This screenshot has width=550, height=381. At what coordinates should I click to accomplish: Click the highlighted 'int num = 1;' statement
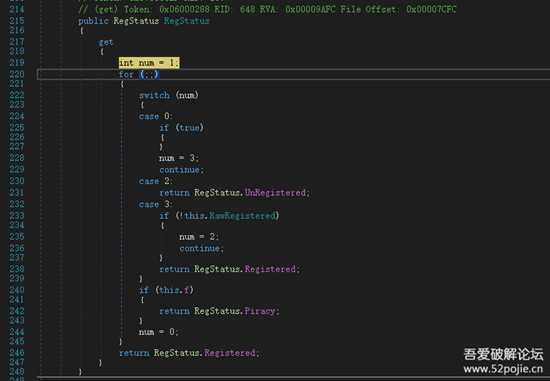[149, 63]
